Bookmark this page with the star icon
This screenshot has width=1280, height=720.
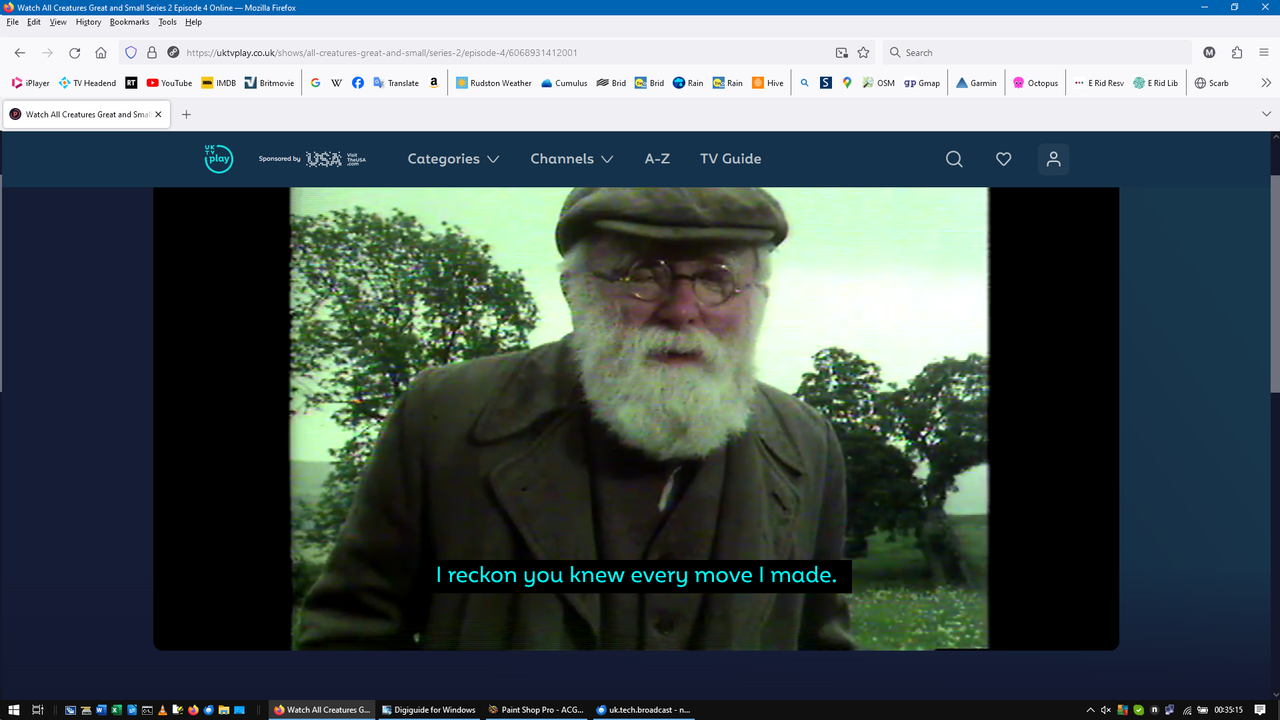863,53
